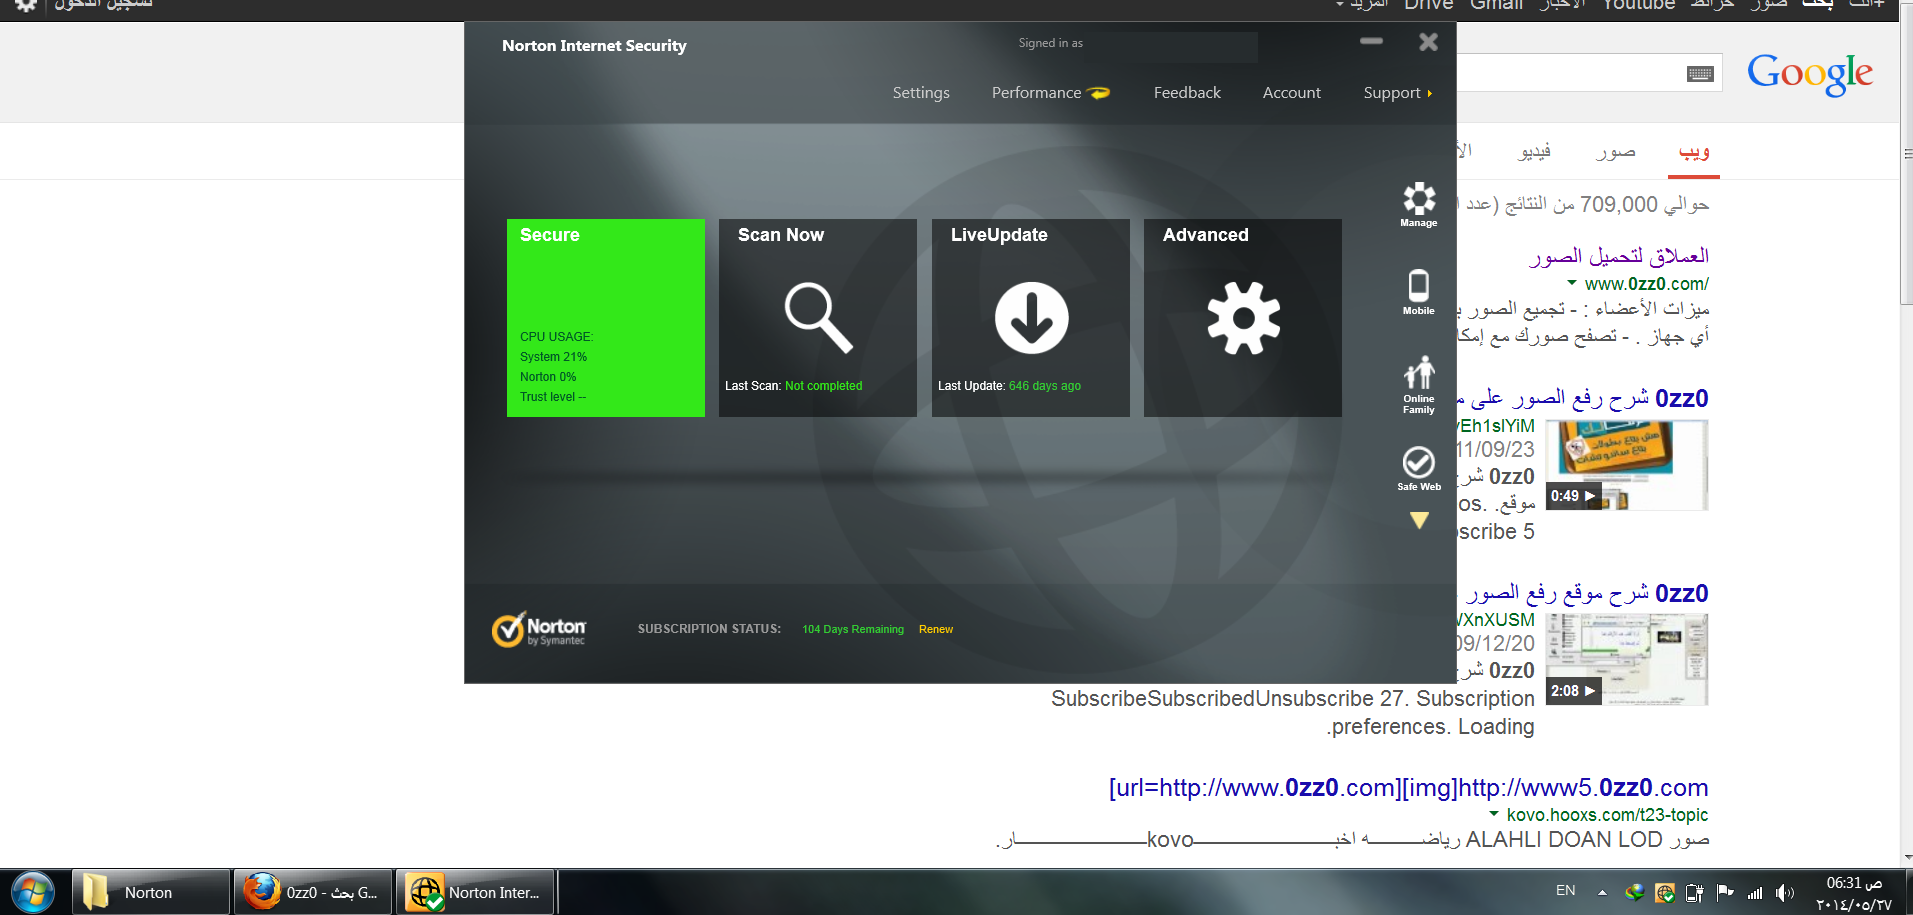Switch to the 'Norton Inter...' taskbar button
1913x915 pixels.
click(476, 892)
